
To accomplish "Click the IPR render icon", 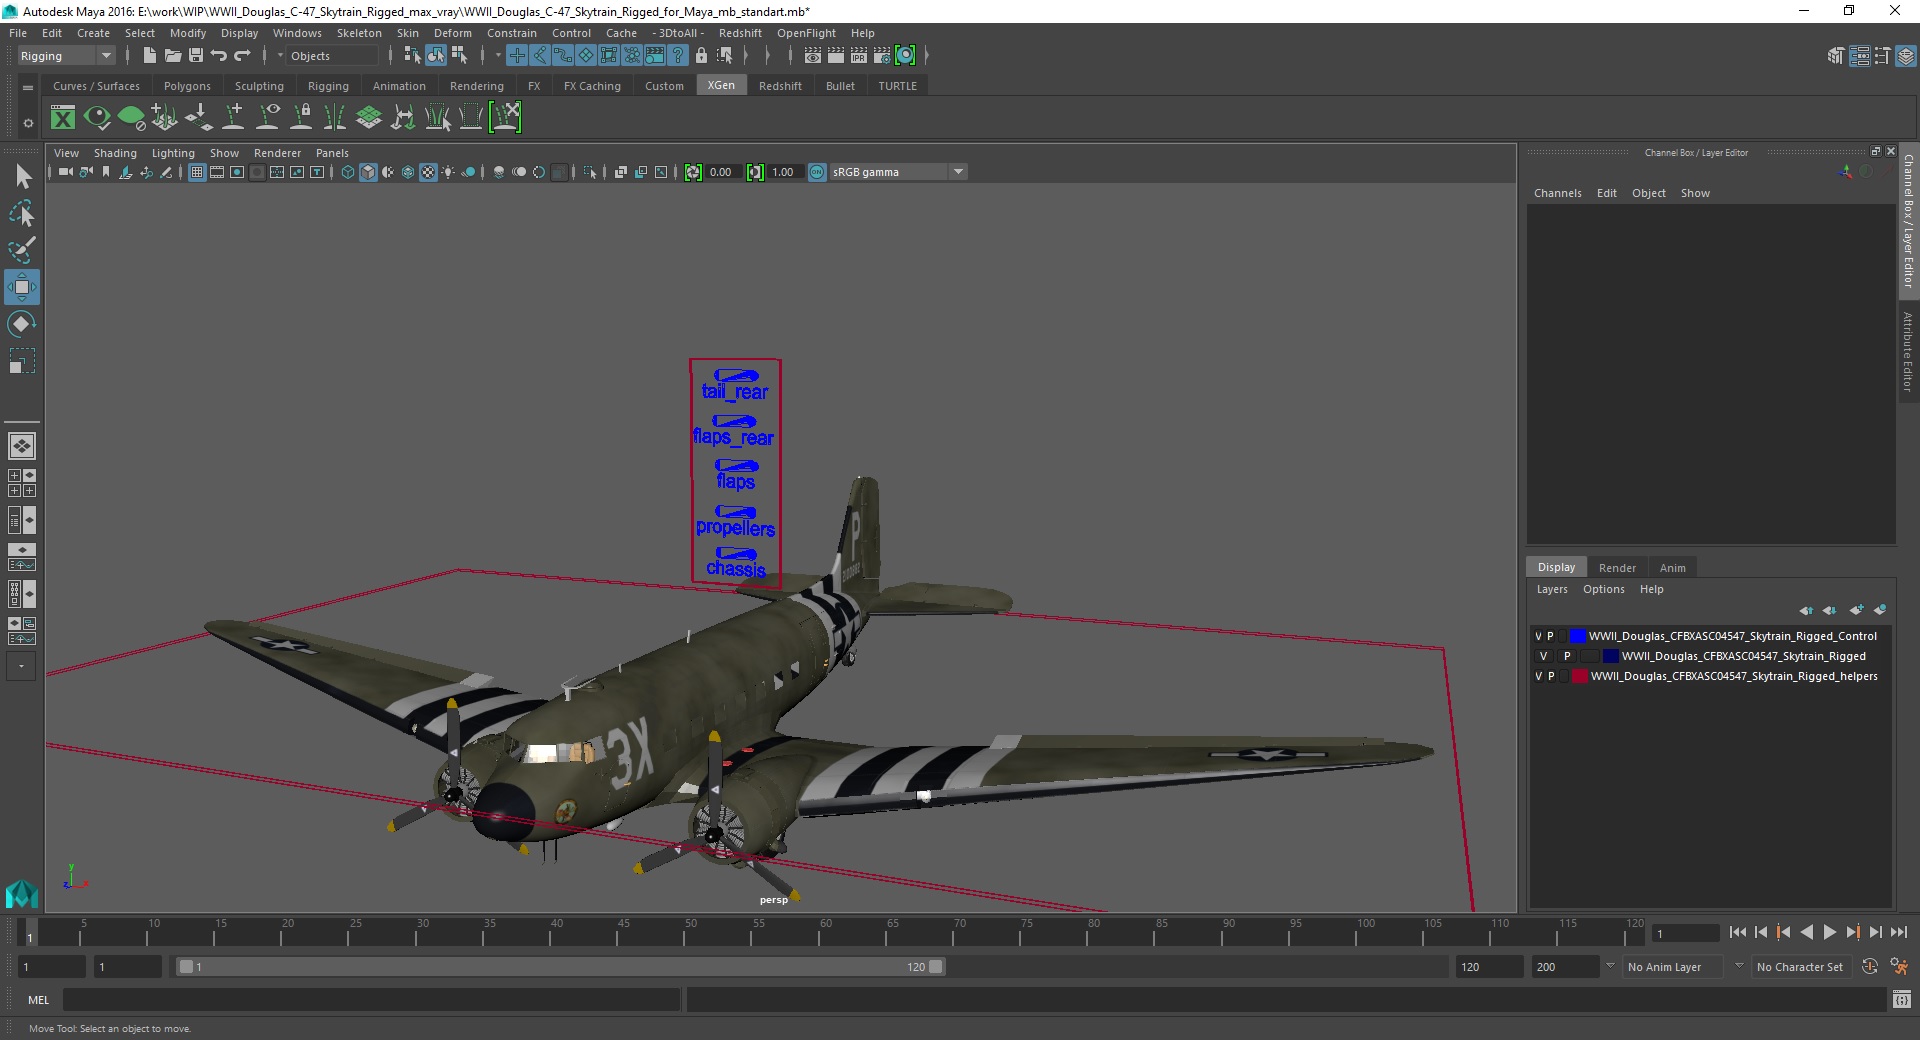I will (859, 56).
